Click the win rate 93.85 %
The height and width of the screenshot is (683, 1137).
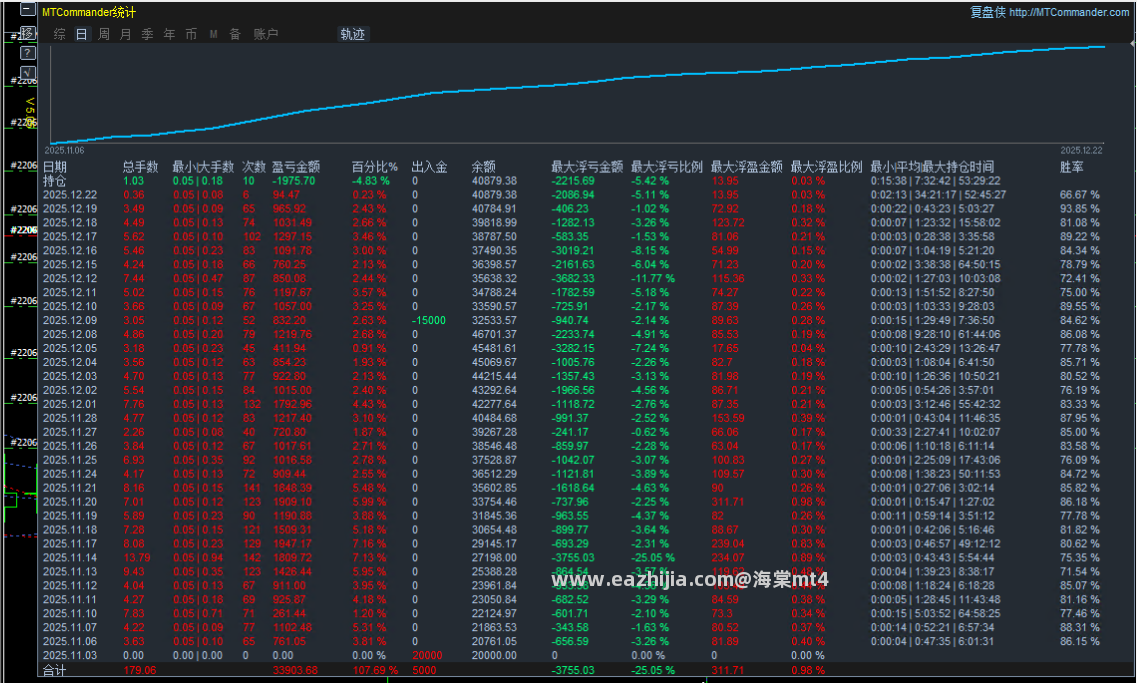pos(1080,209)
